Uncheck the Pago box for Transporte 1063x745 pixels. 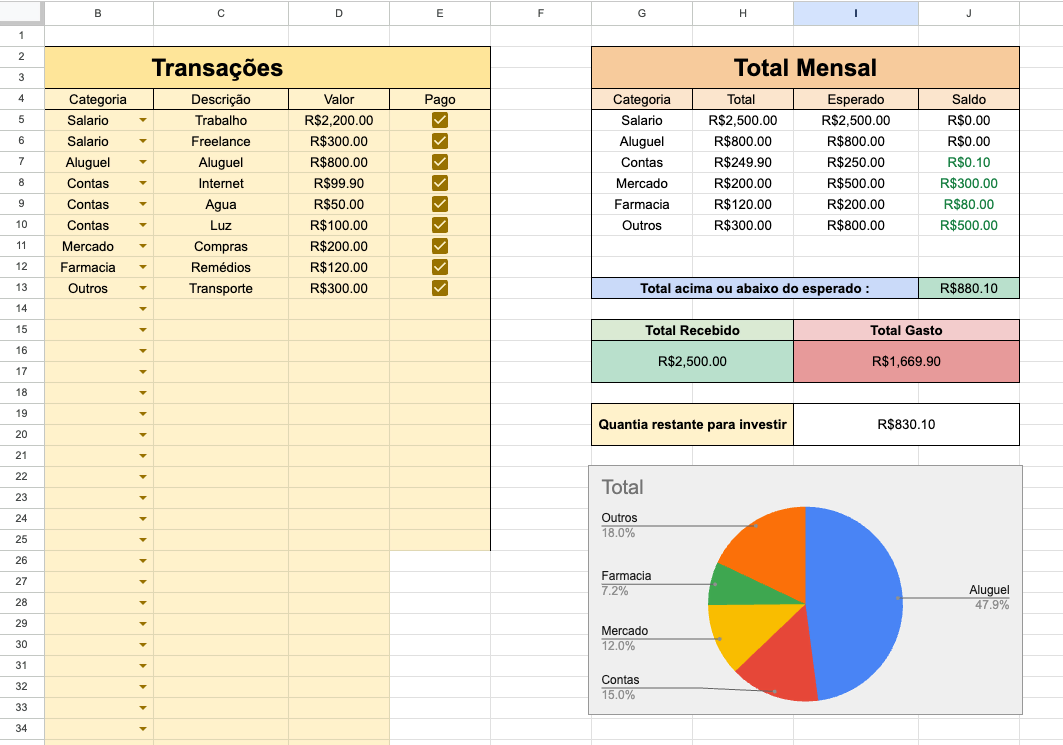439,288
